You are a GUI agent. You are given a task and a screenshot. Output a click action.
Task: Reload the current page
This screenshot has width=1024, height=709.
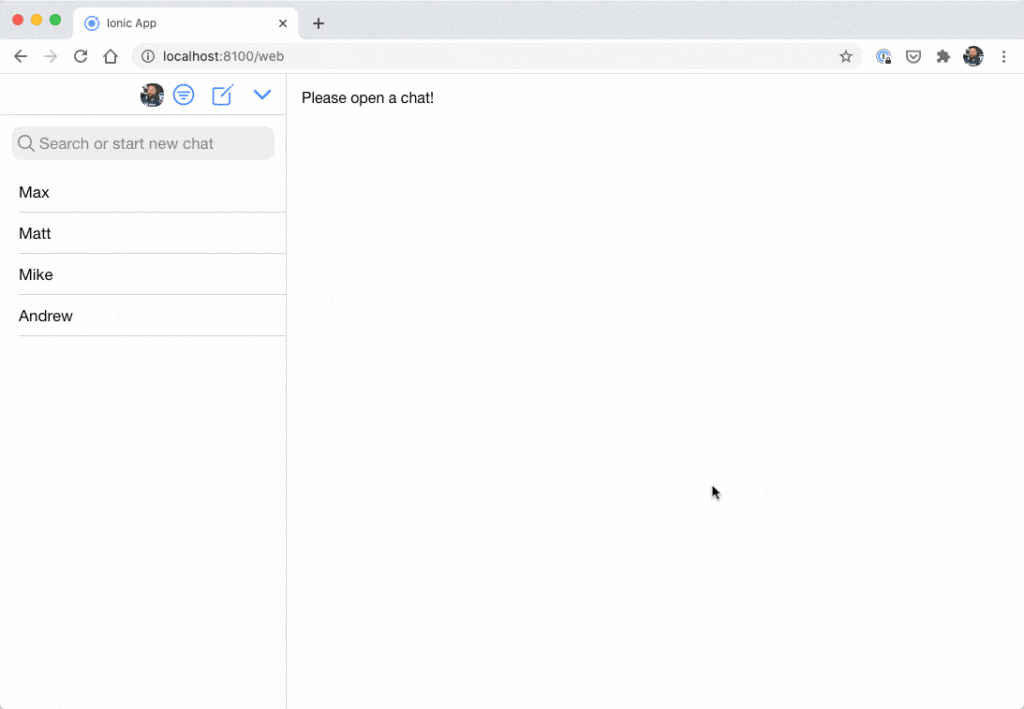coord(80,57)
